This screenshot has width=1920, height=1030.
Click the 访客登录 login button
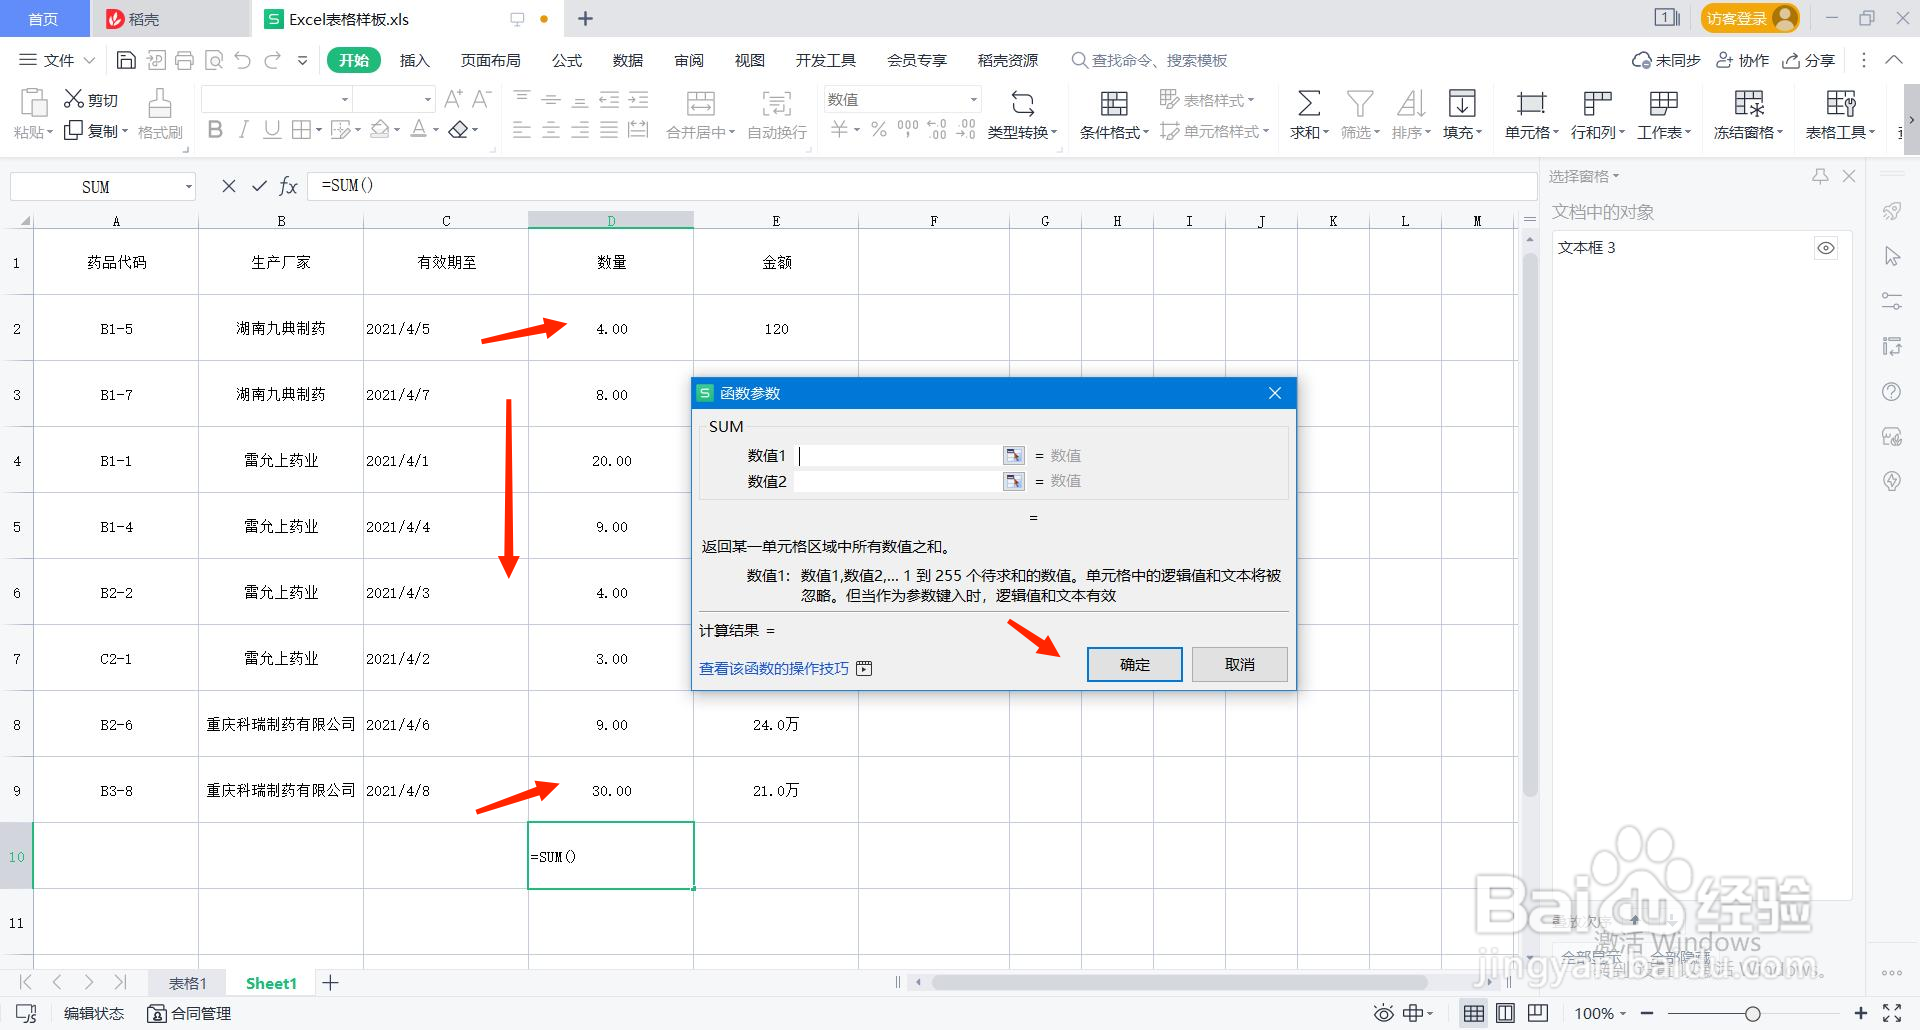click(1749, 18)
